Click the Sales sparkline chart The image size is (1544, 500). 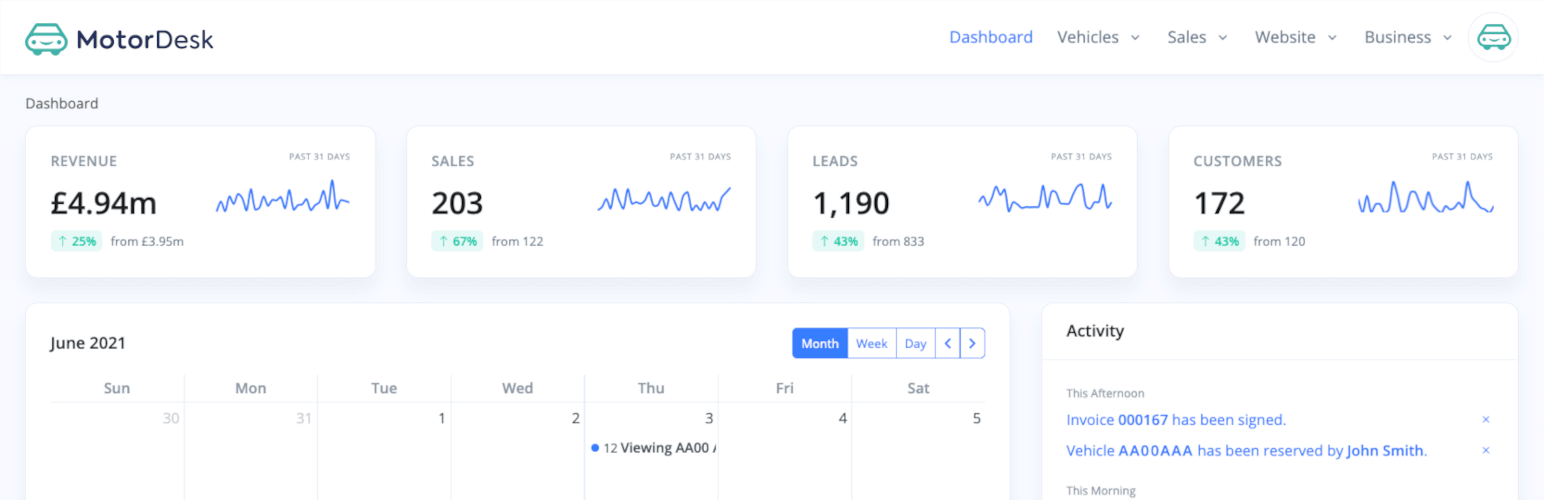[x=664, y=199]
